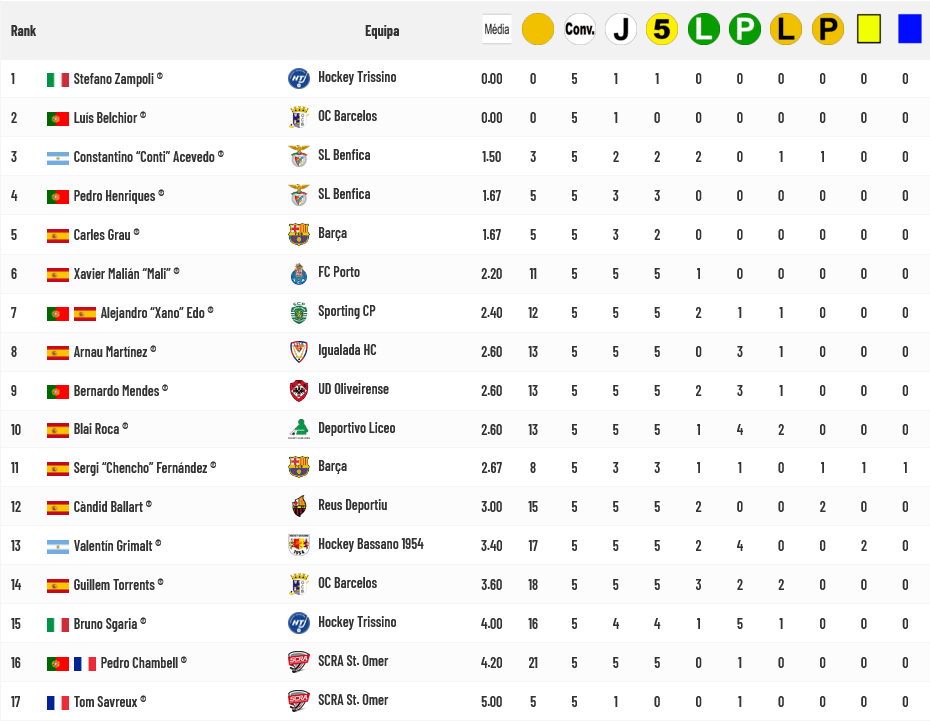Click the green P column icon
930x721 pixels.
click(745, 29)
